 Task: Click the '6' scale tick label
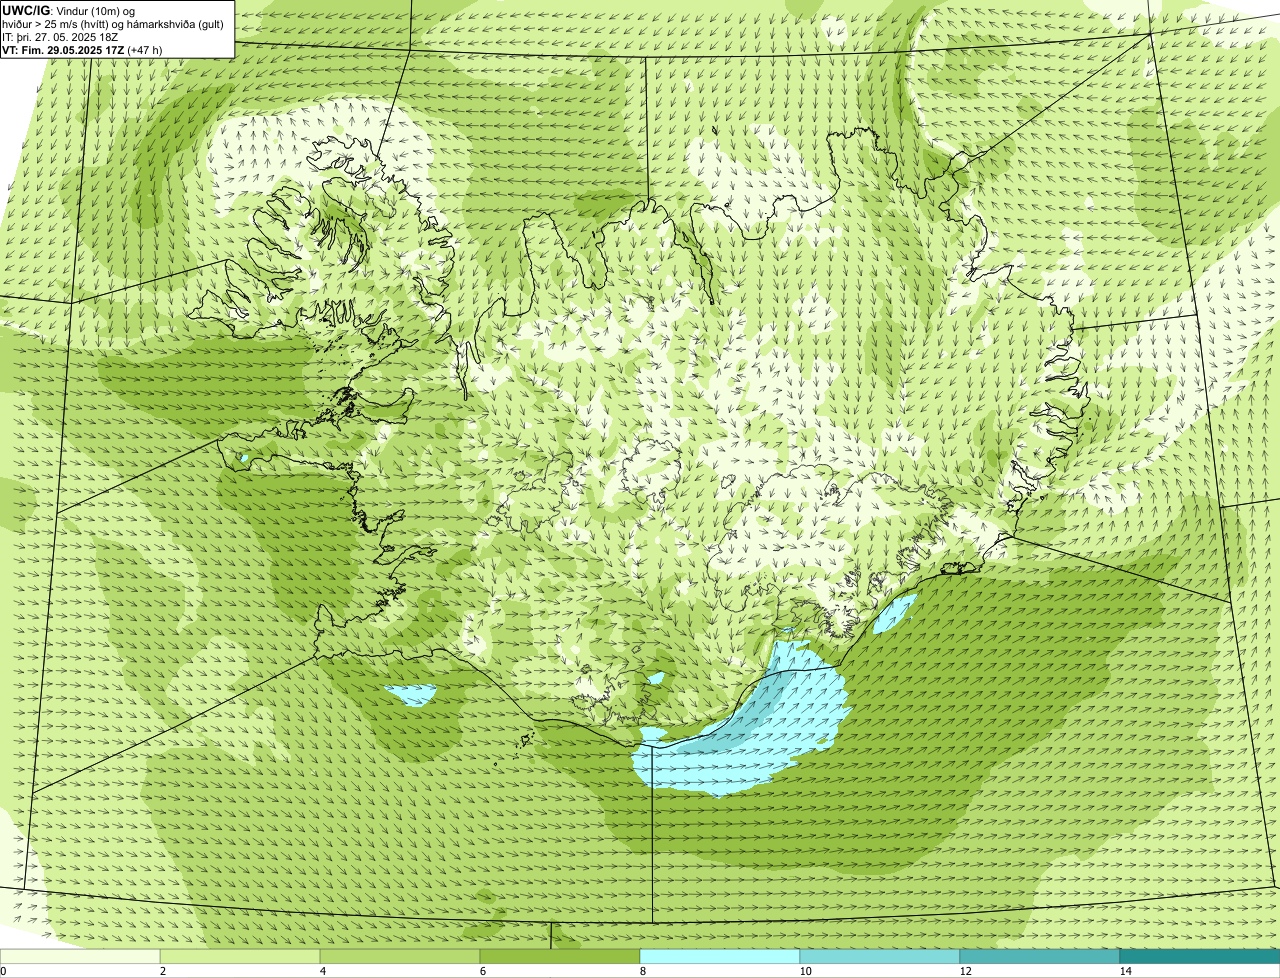pos(482,971)
